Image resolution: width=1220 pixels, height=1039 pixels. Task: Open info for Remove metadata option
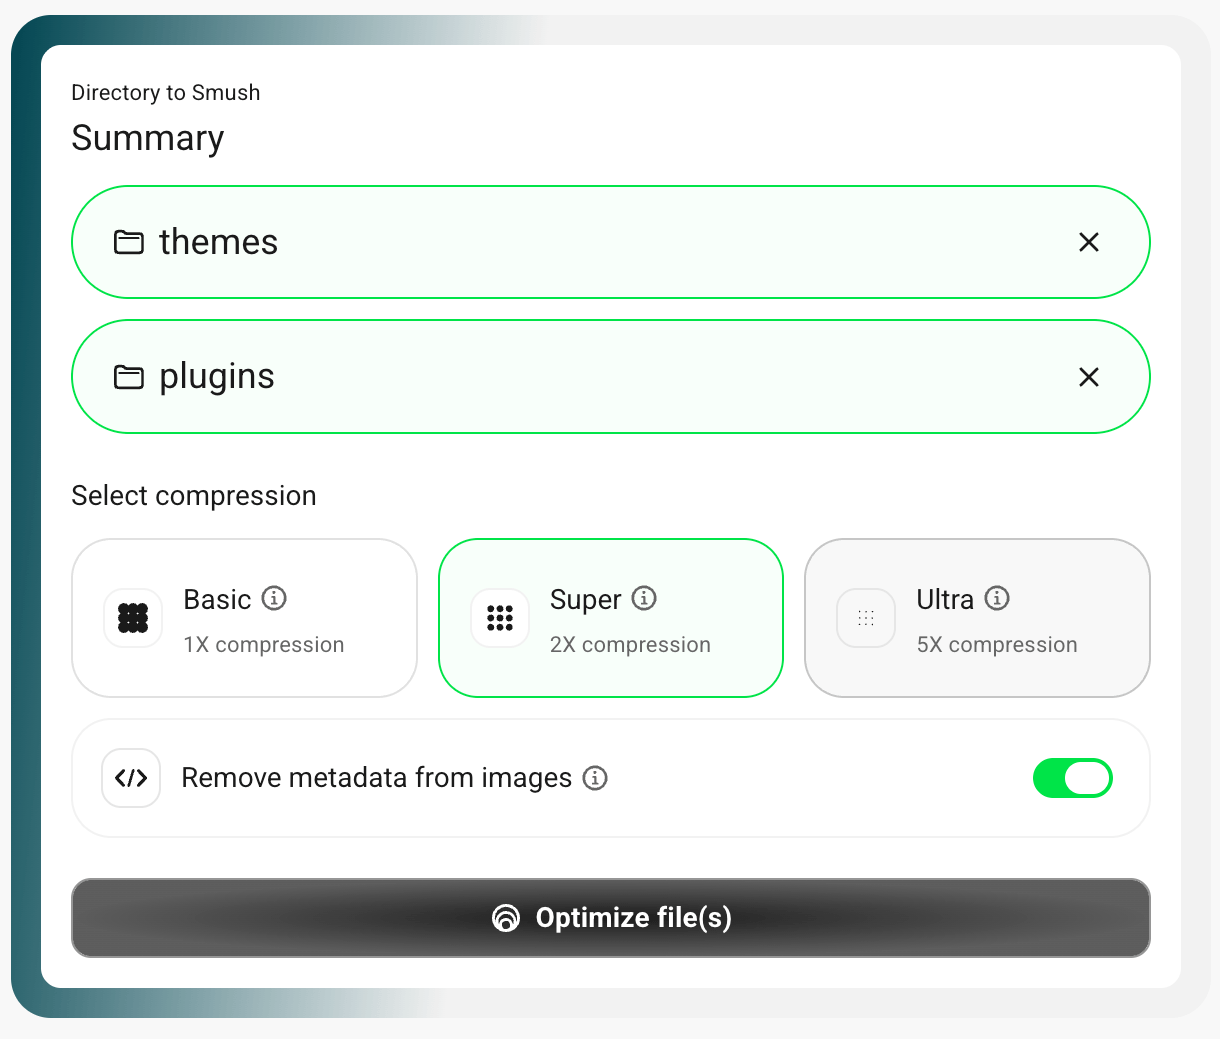[x=595, y=778]
